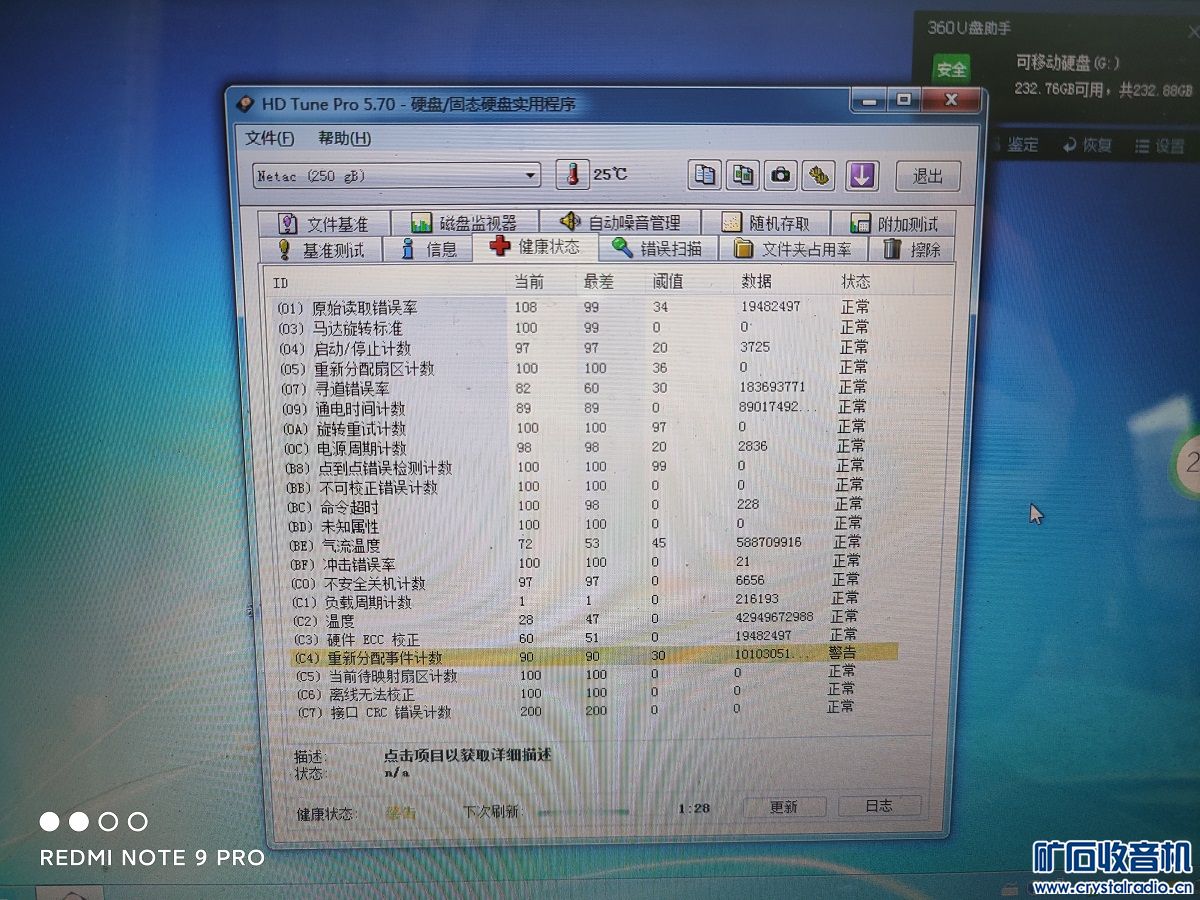The width and height of the screenshot is (1200, 900).
Task: Select the (03) 马达旋转标准 row
Action: (x=575, y=328)
